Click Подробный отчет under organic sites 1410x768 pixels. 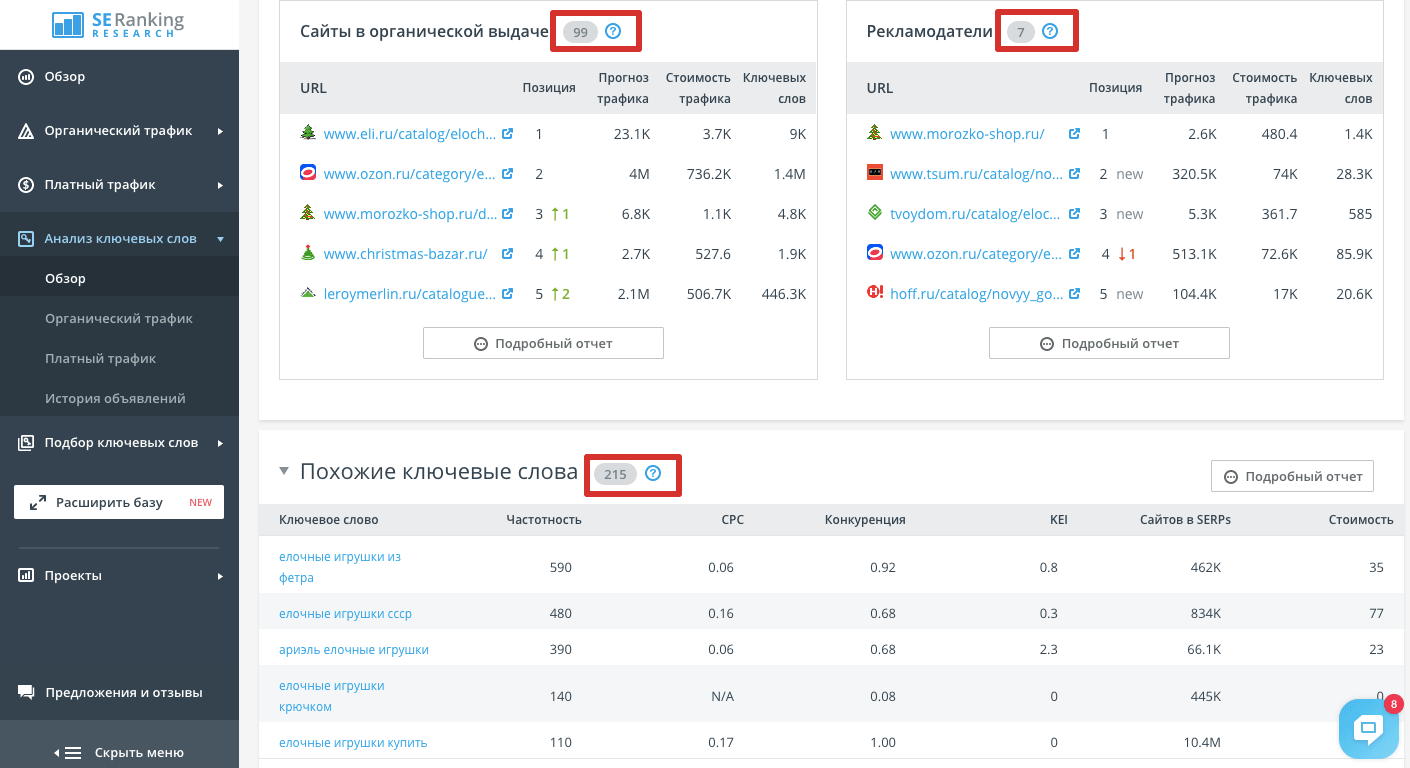tap(543, 343)
